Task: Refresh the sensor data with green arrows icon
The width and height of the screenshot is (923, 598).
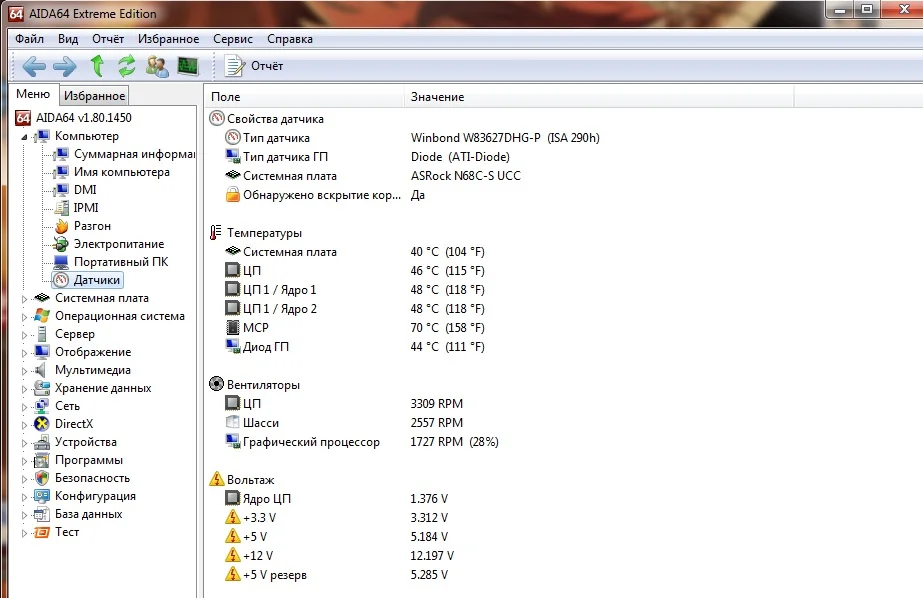Action: (x=127, y=66)
